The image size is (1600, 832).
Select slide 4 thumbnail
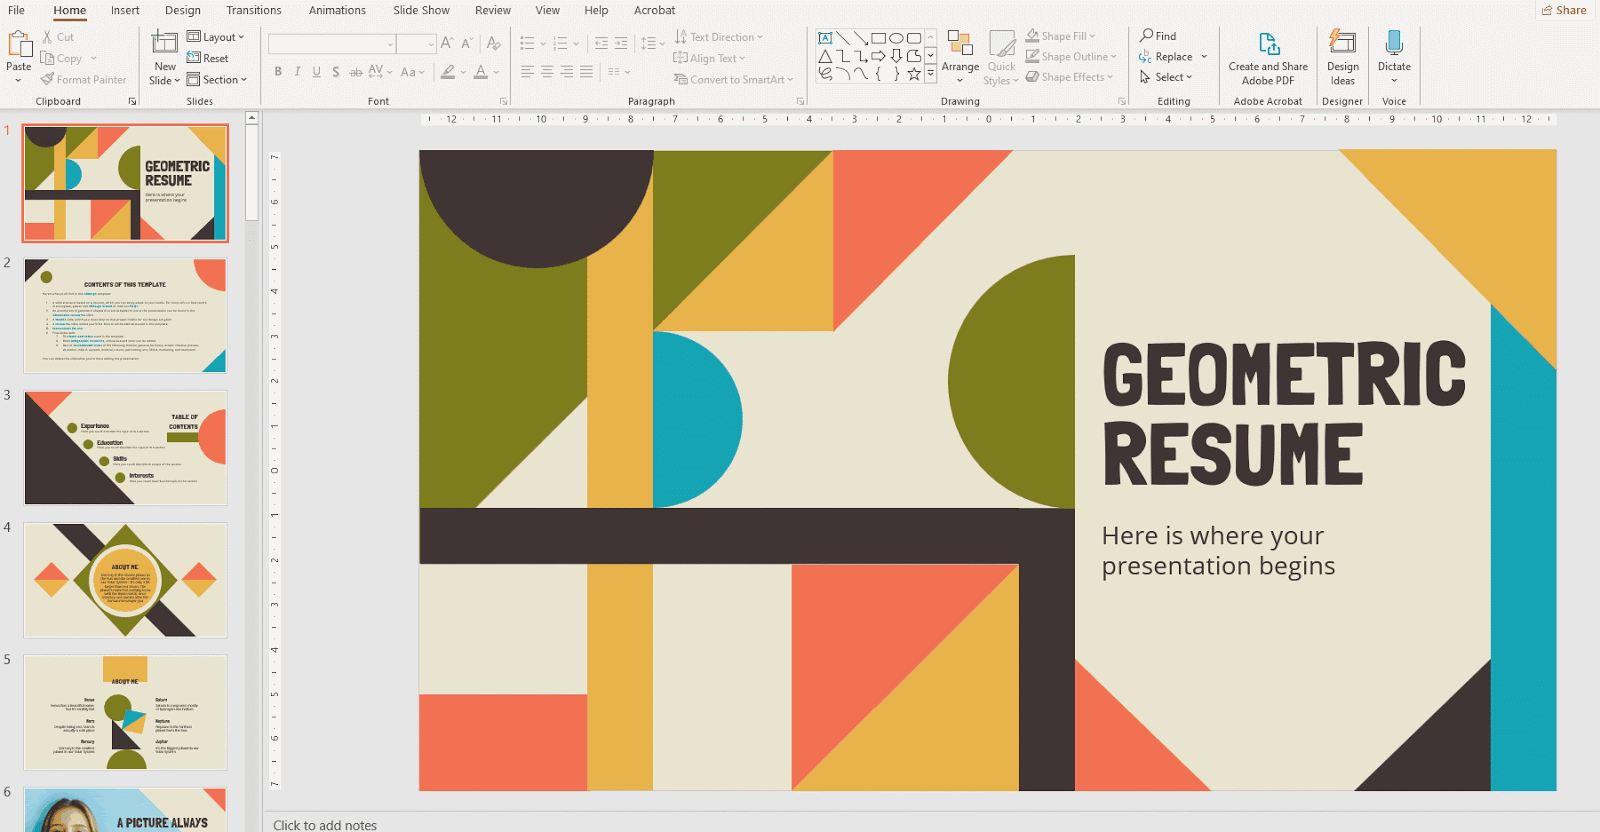tap(126, 580)
